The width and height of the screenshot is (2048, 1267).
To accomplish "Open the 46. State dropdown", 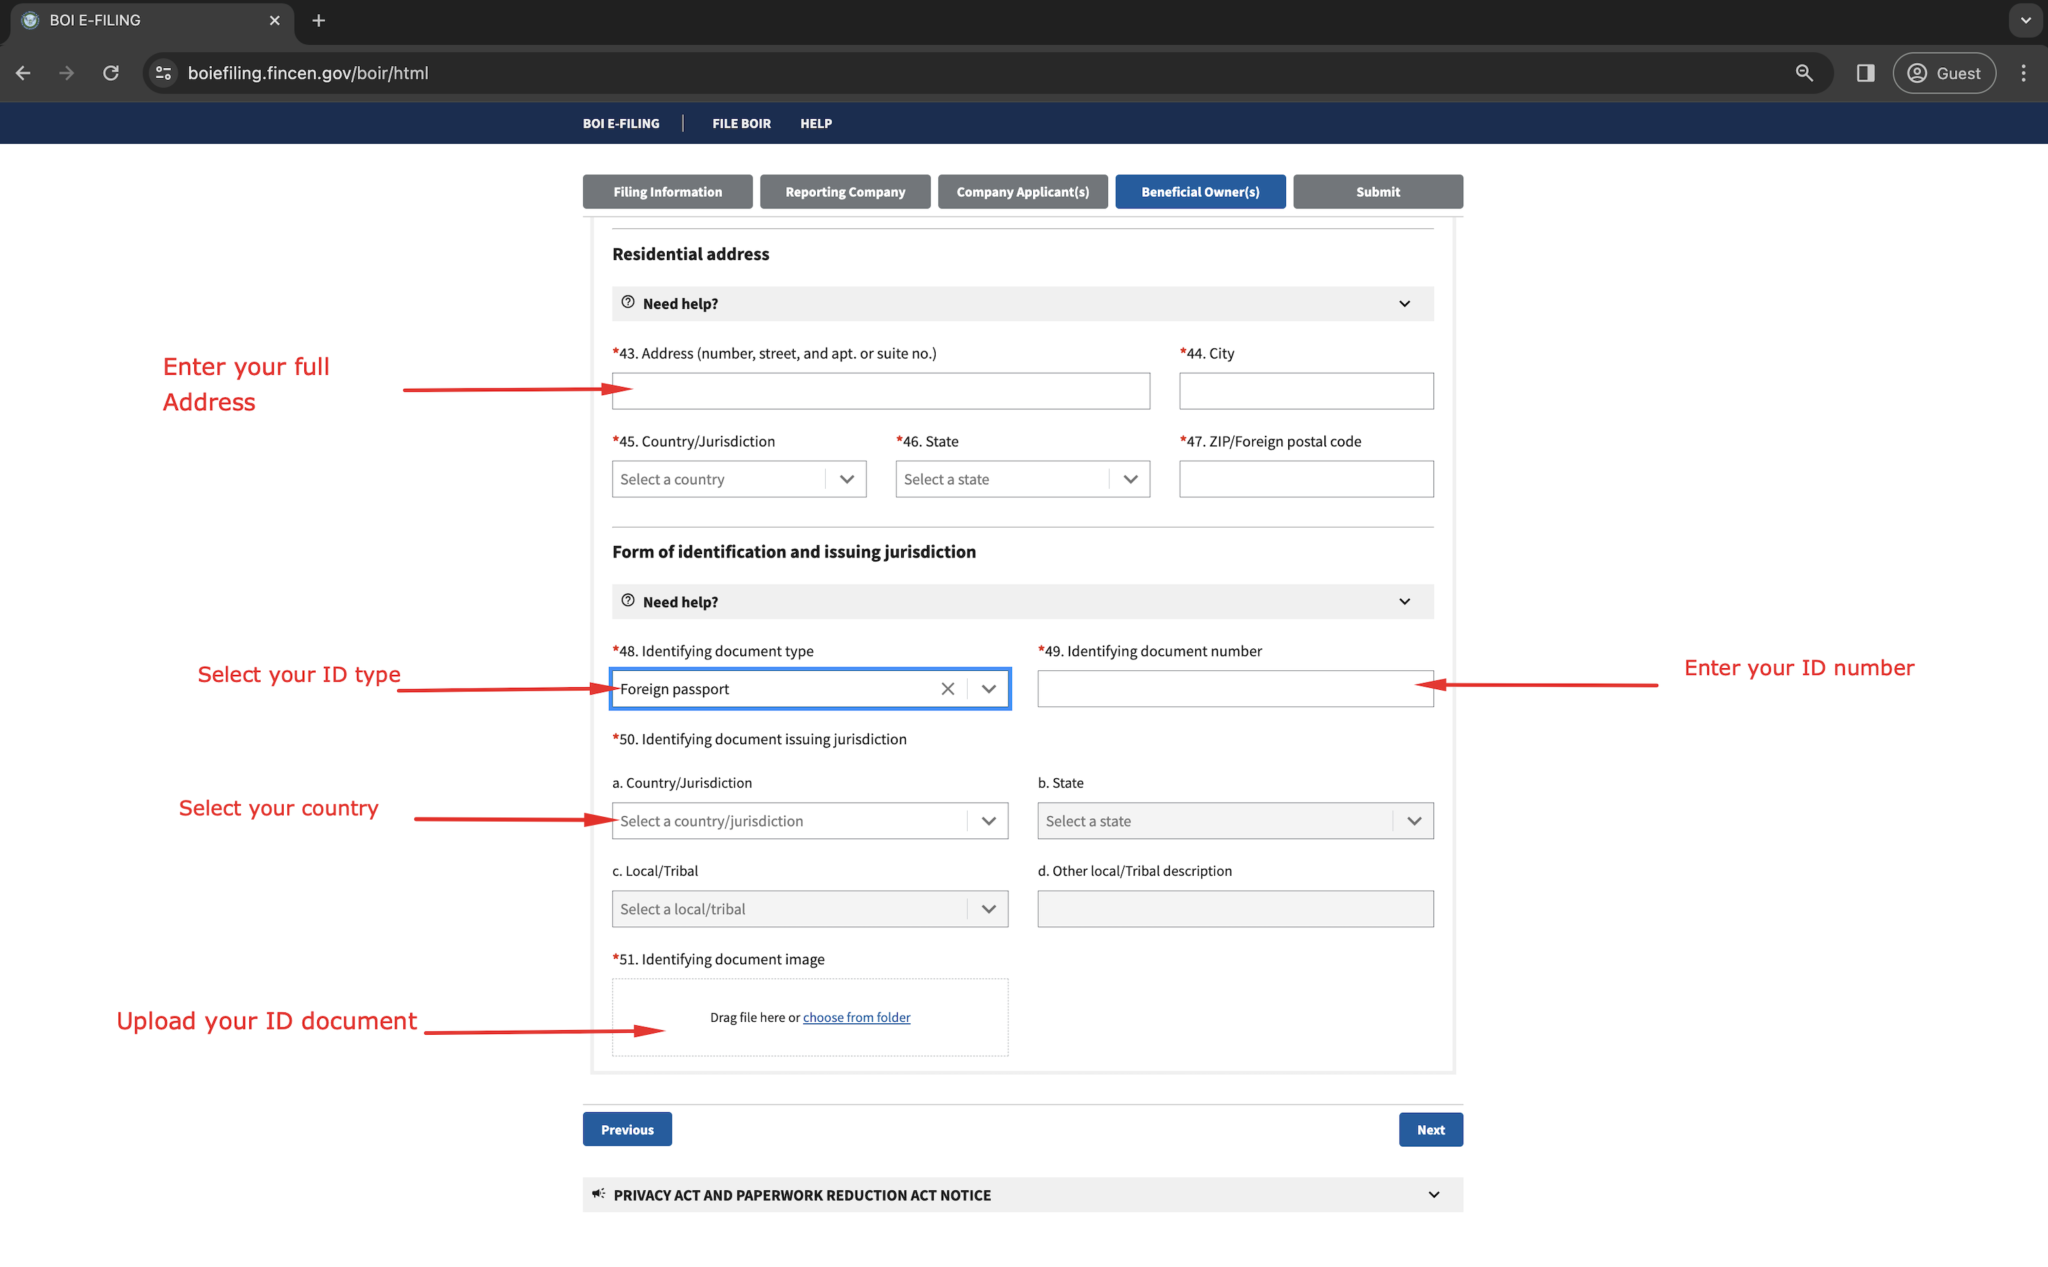I will coord(1022,479).
